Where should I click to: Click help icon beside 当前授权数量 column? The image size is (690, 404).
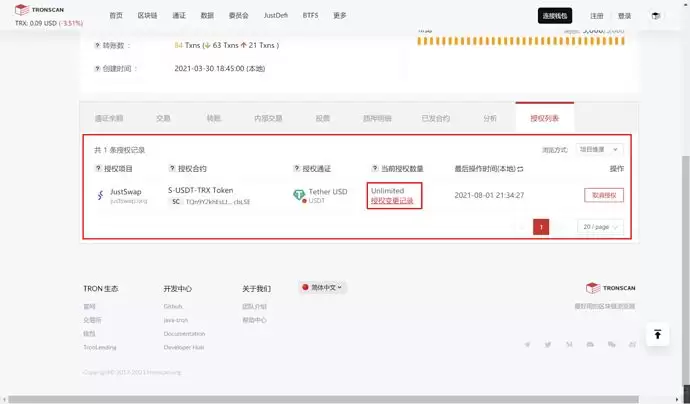[375, 169]
